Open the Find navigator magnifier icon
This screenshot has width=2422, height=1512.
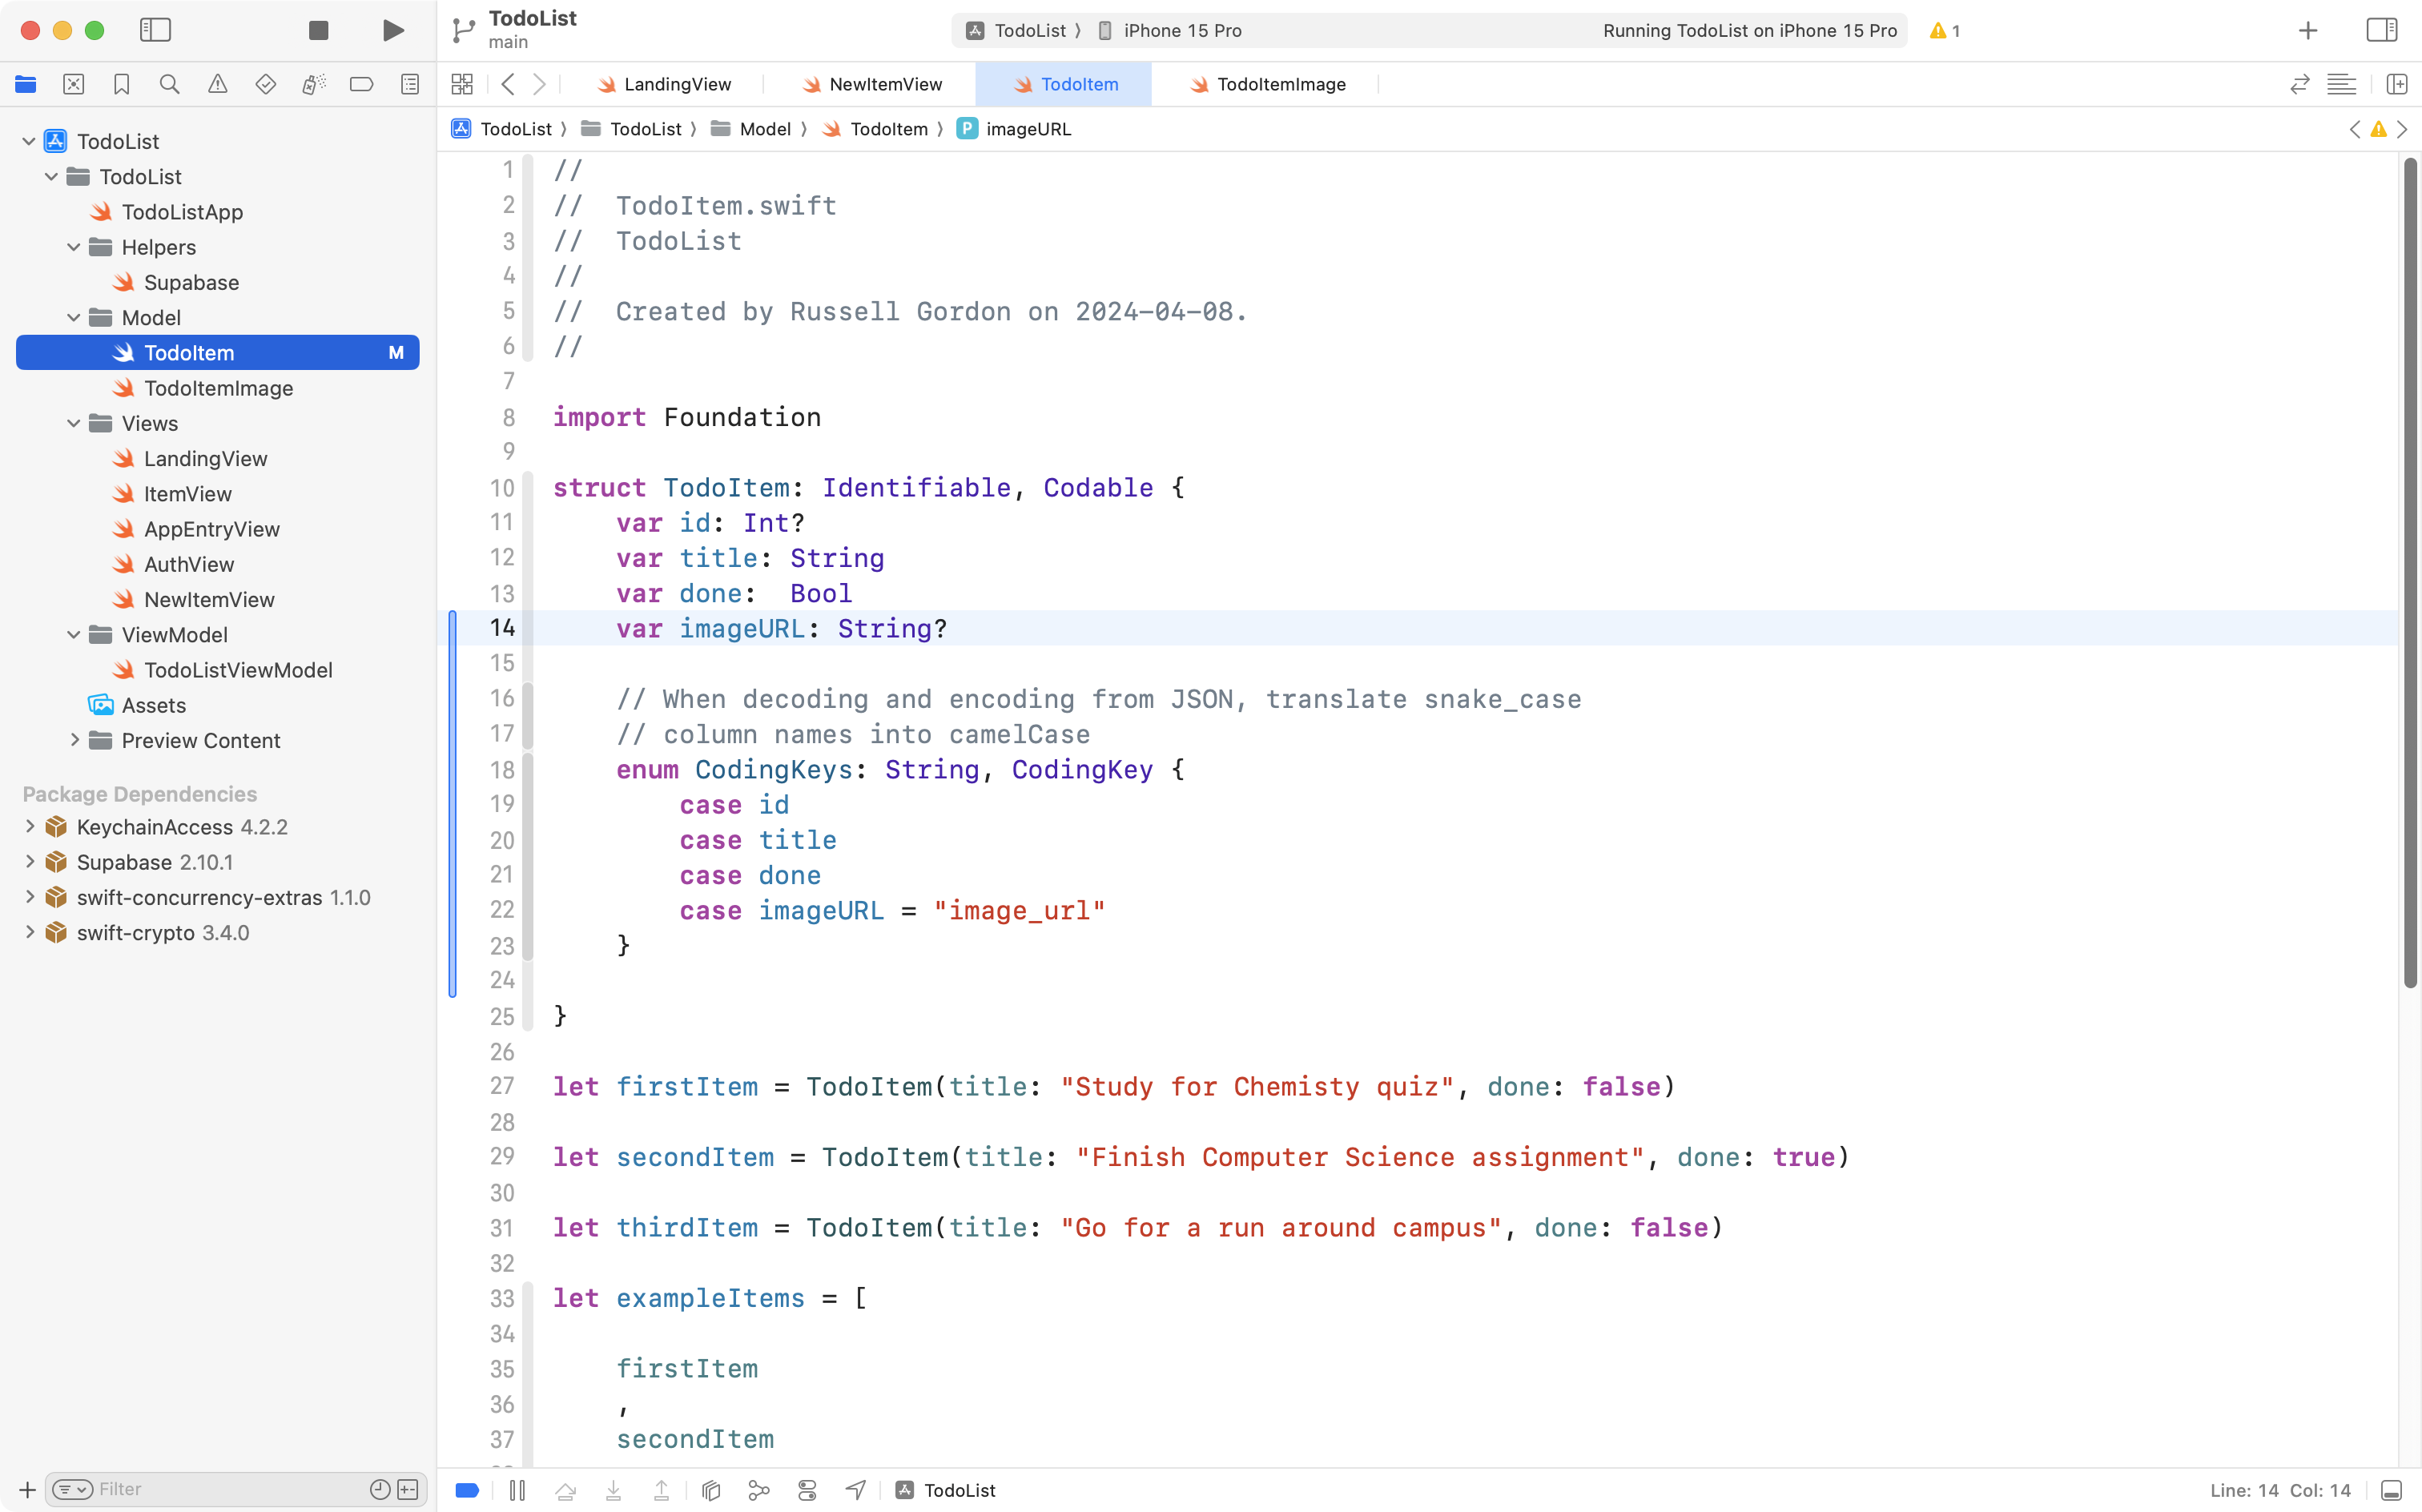[169, 84]
